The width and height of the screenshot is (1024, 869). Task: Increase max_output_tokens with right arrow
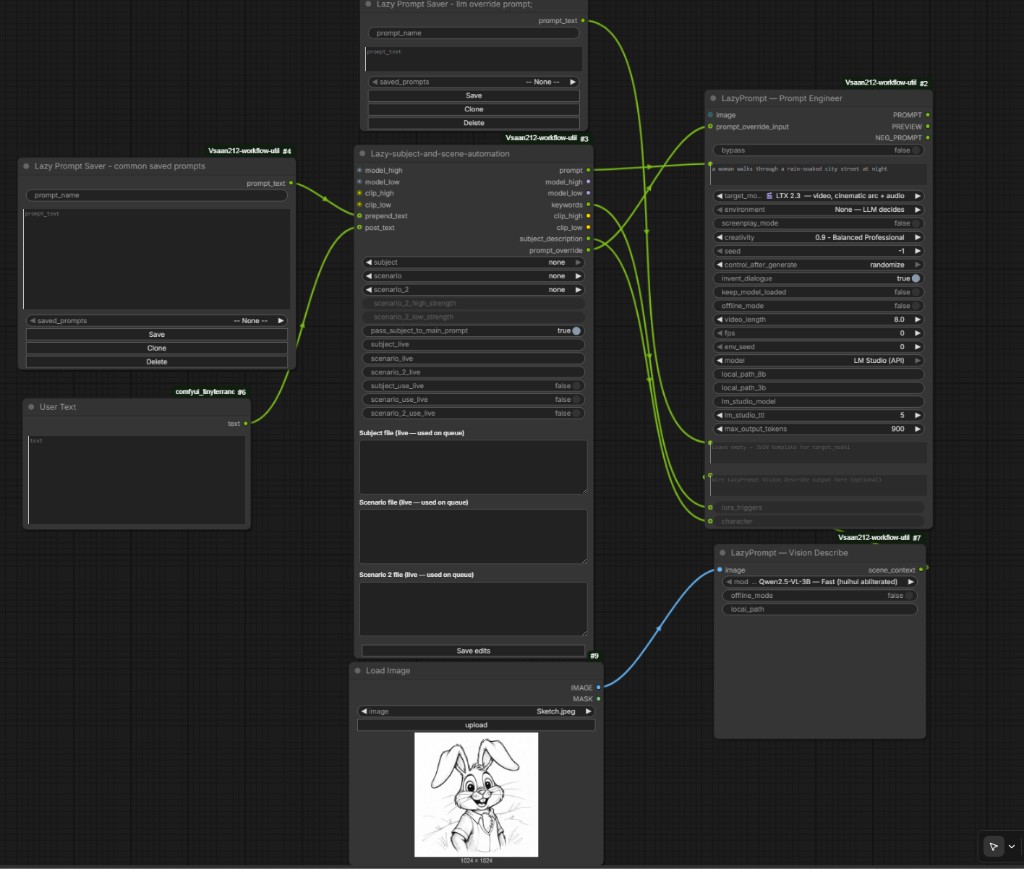(918, 429)
